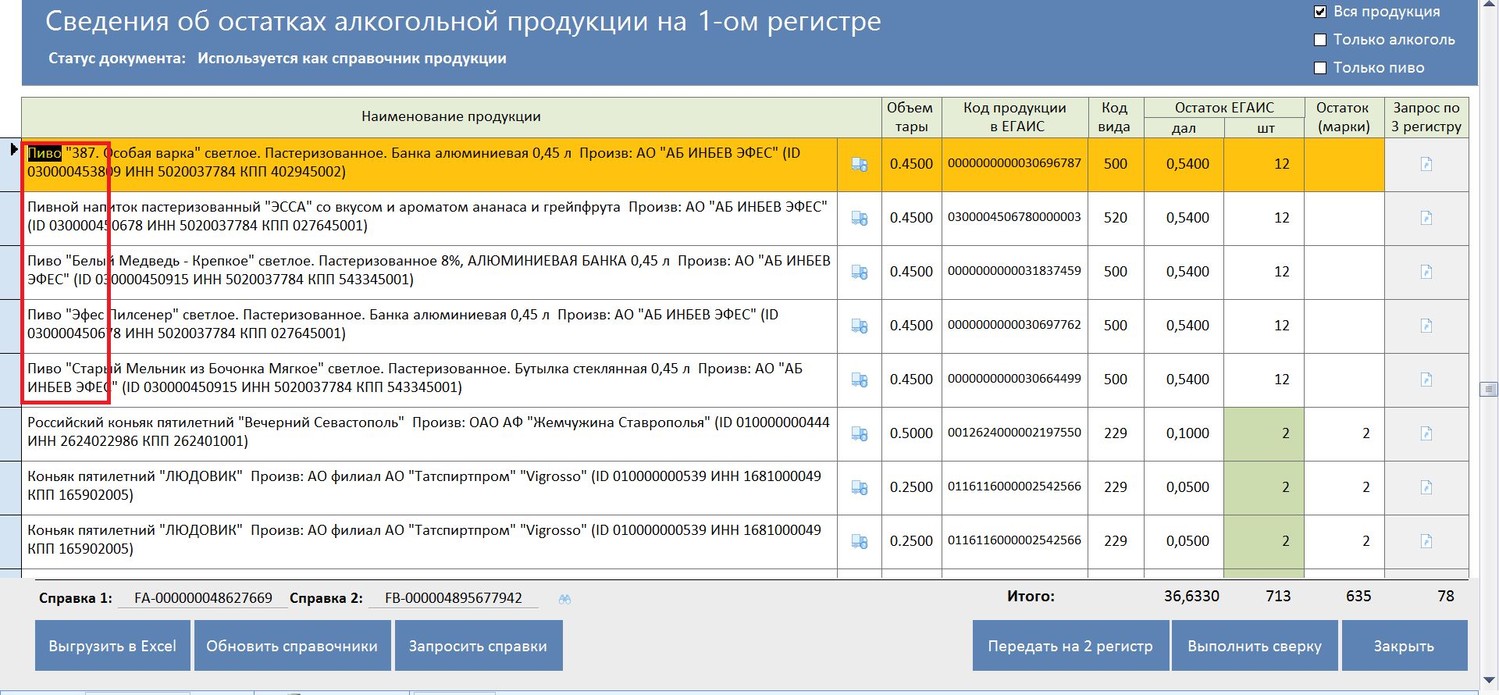Click truck icon in "ЭССА" beer drink row
Viewport: 1499px width, 695px height.
click(x=858, y=218)
